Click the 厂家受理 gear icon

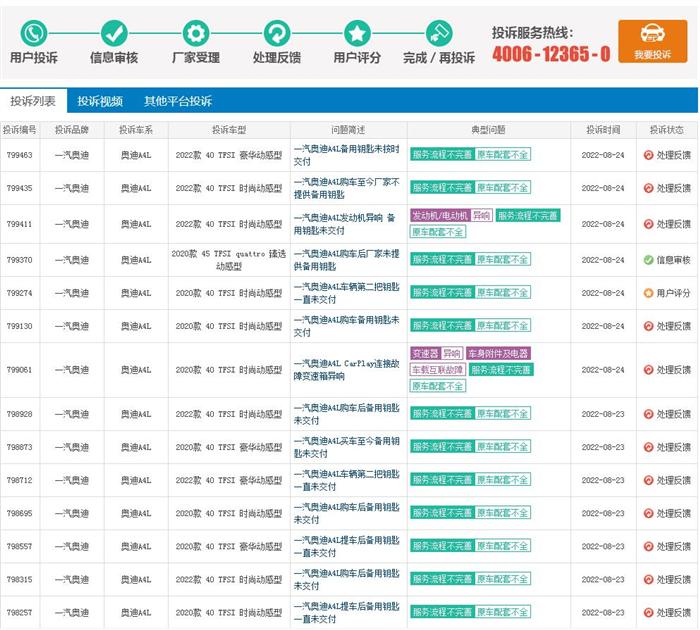tap(196, 33)
